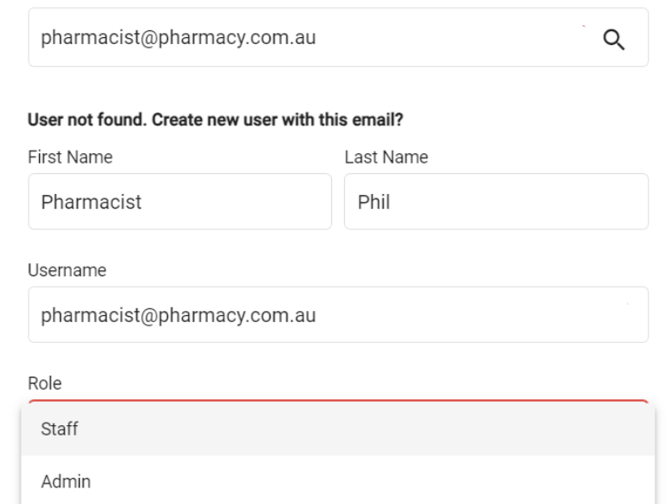Screen dimensions: 670x504
Task: Select Staff from the Role list
Action: tap(59, 429)
